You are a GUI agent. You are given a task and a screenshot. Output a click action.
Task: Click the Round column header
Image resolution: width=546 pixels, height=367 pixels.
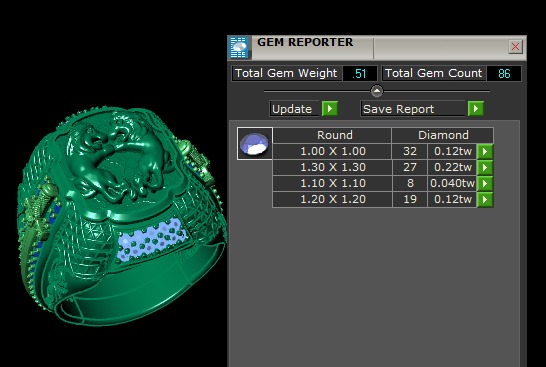pos(332,135)
